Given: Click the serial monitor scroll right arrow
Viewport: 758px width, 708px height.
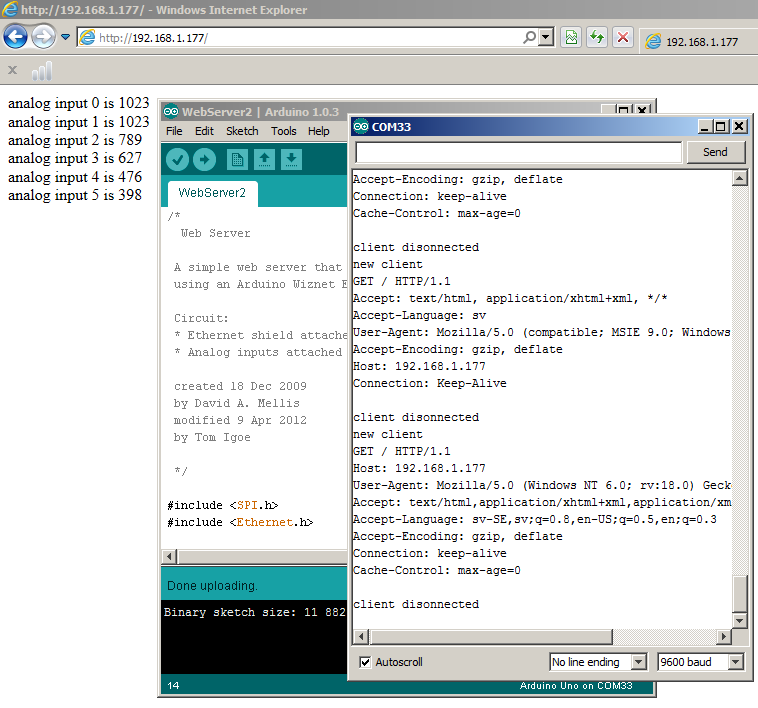Looking at the screenshot, I should (x=724, y=636).
